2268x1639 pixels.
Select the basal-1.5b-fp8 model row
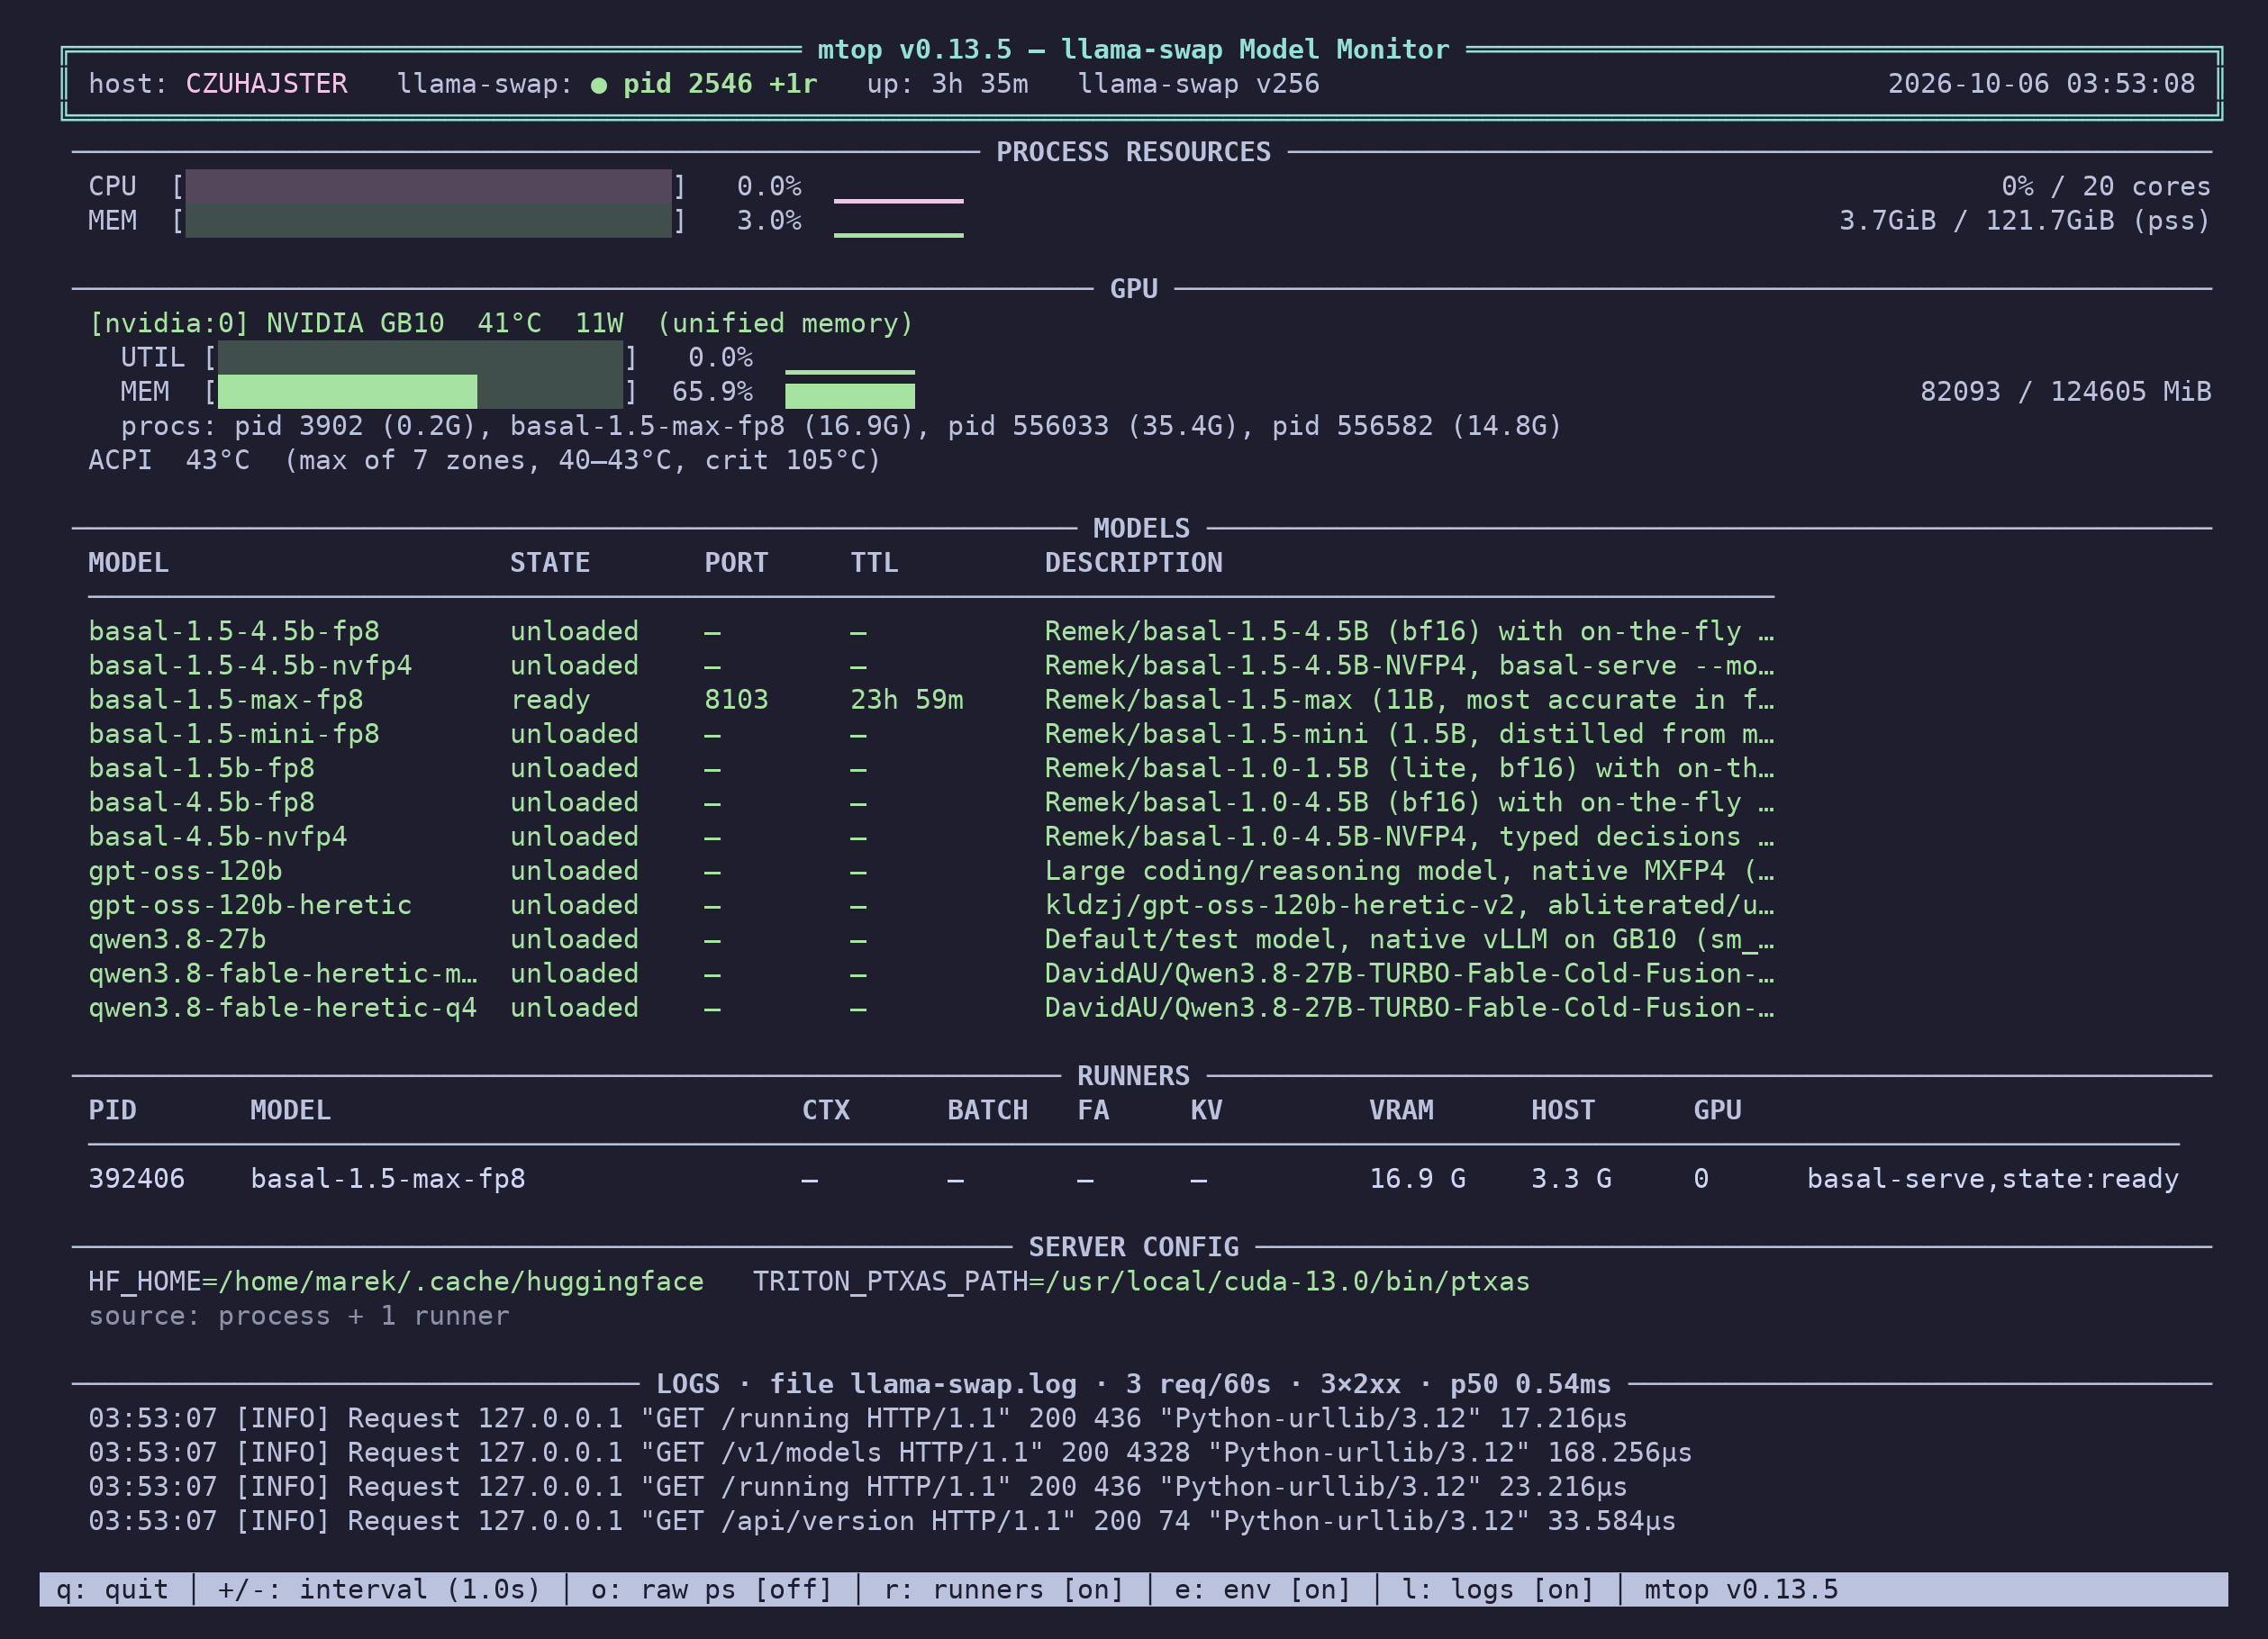click(x=931, y=769)
